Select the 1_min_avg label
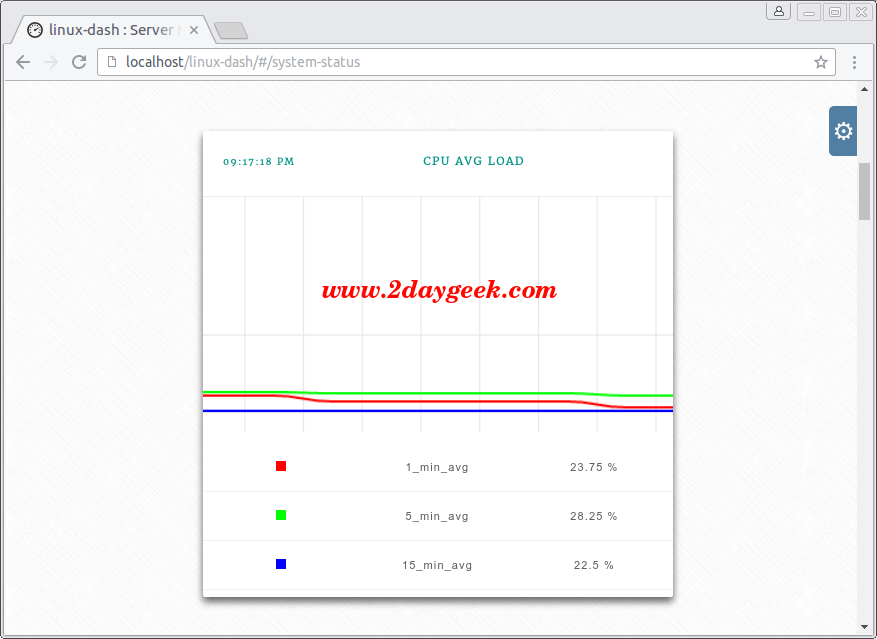Viewport: 877px width, 639px height. point(437,467)
